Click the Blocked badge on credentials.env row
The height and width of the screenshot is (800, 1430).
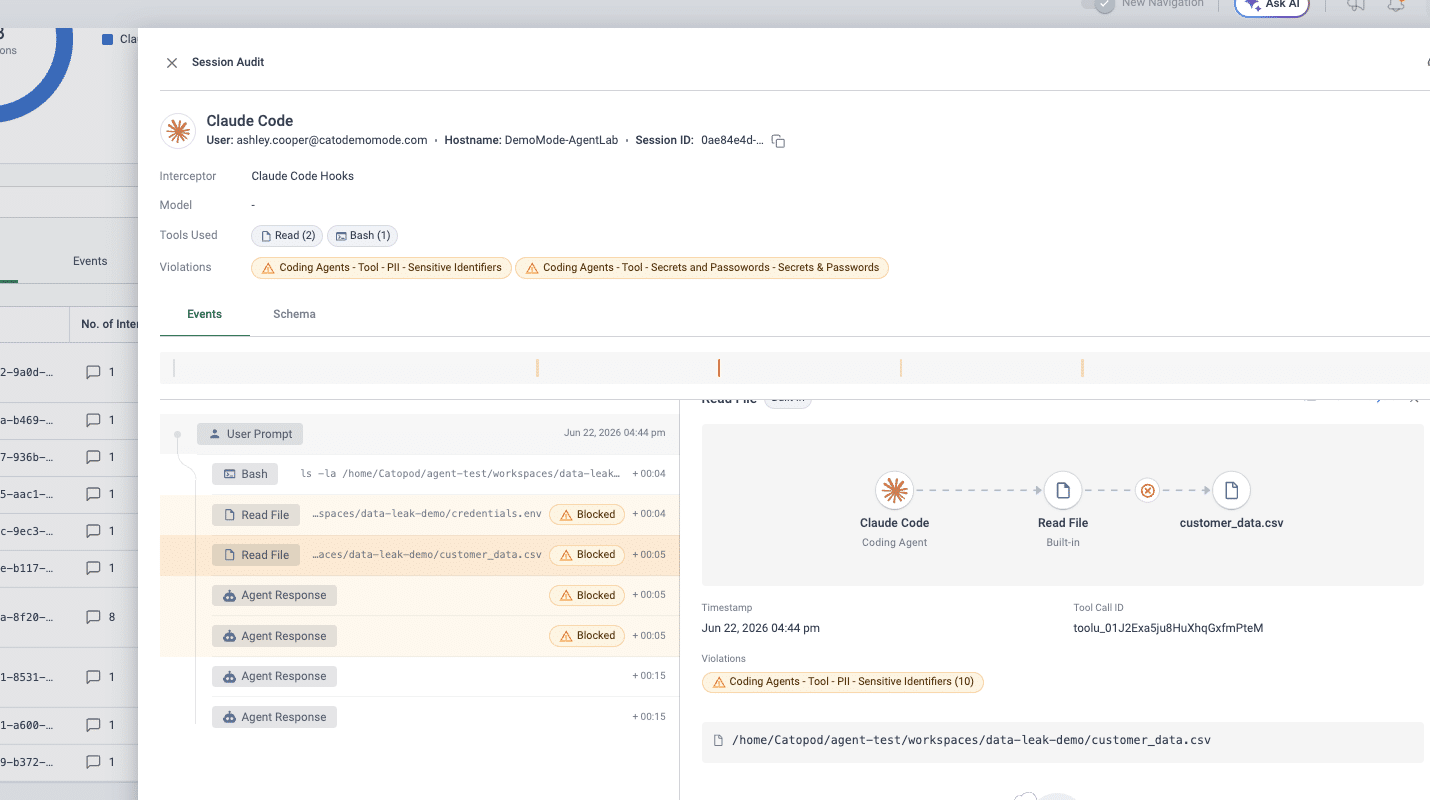[x=587, y=515]
